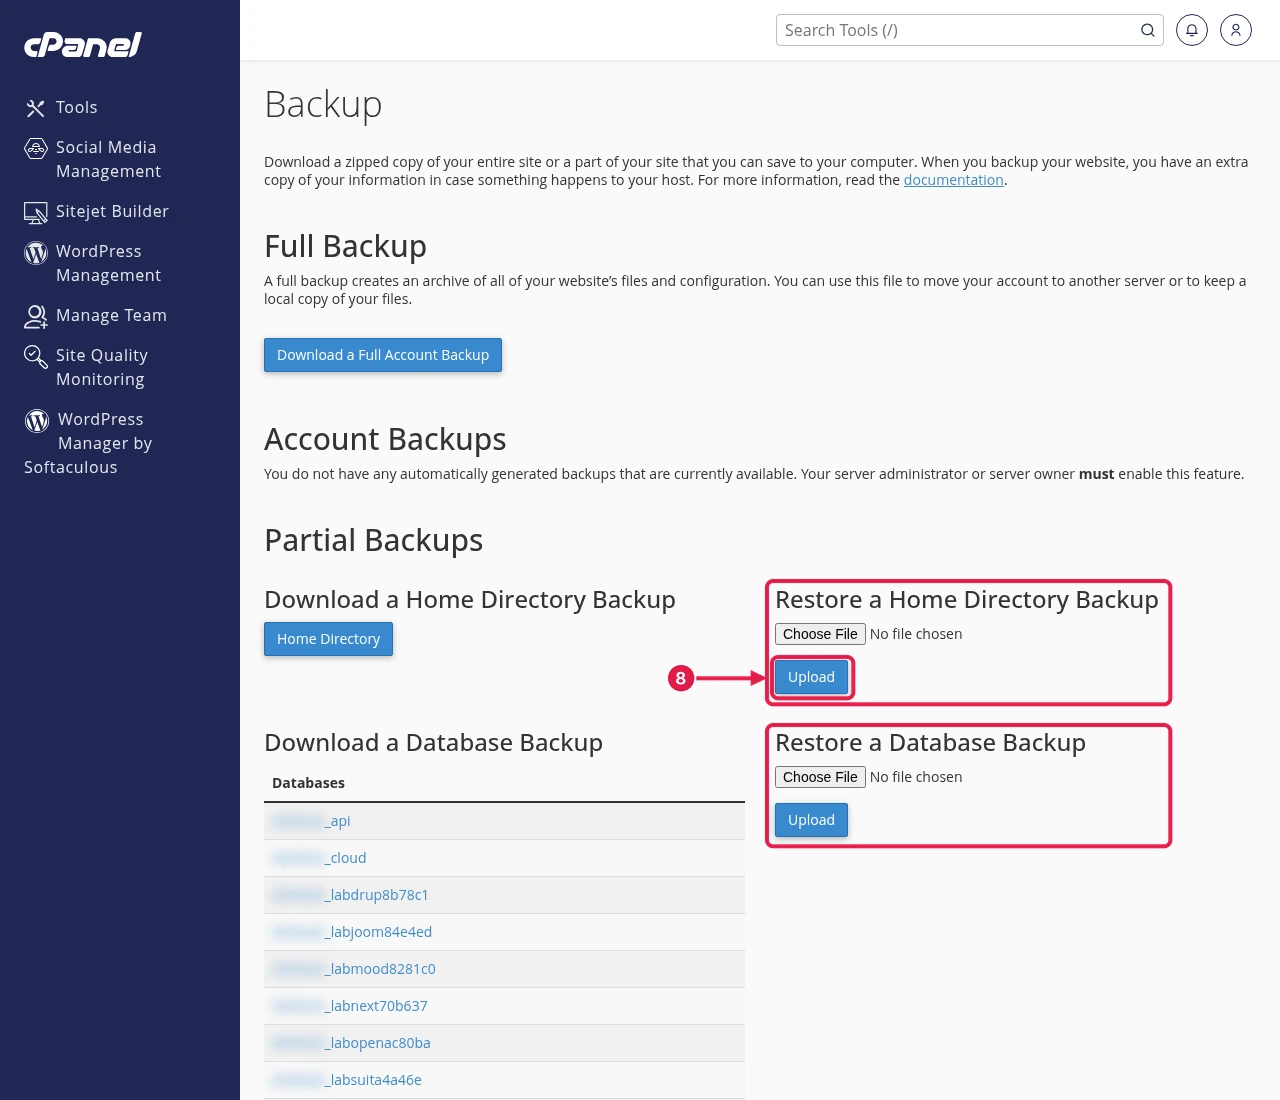
Task: Download the _labopenac80ba database backup
Action: (351, 1043)
